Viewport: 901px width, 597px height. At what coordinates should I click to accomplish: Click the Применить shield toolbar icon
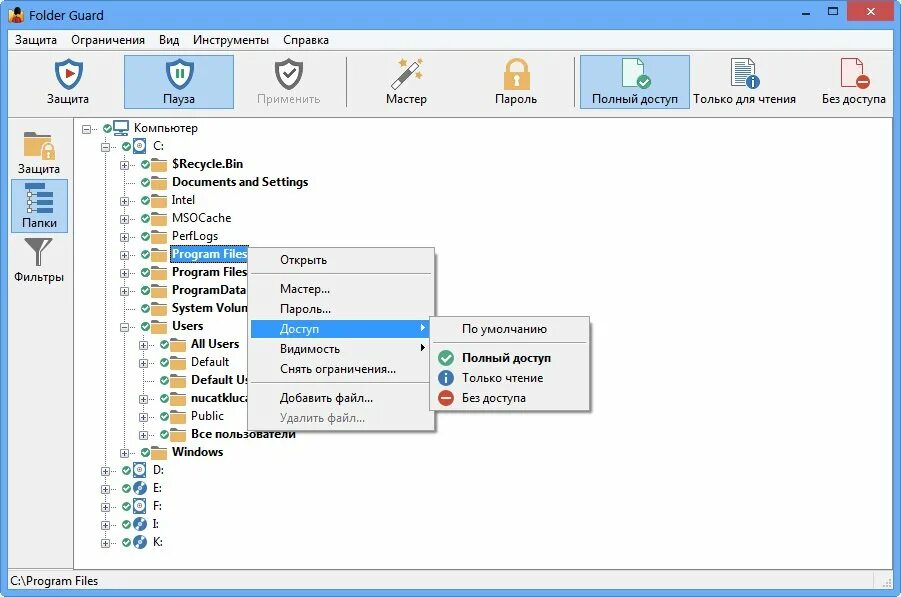click(x=288, y=74)
